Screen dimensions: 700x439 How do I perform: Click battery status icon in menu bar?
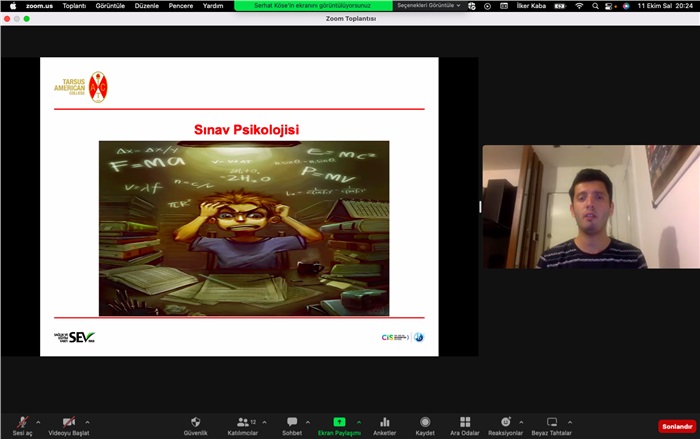[x=560, y=6]
